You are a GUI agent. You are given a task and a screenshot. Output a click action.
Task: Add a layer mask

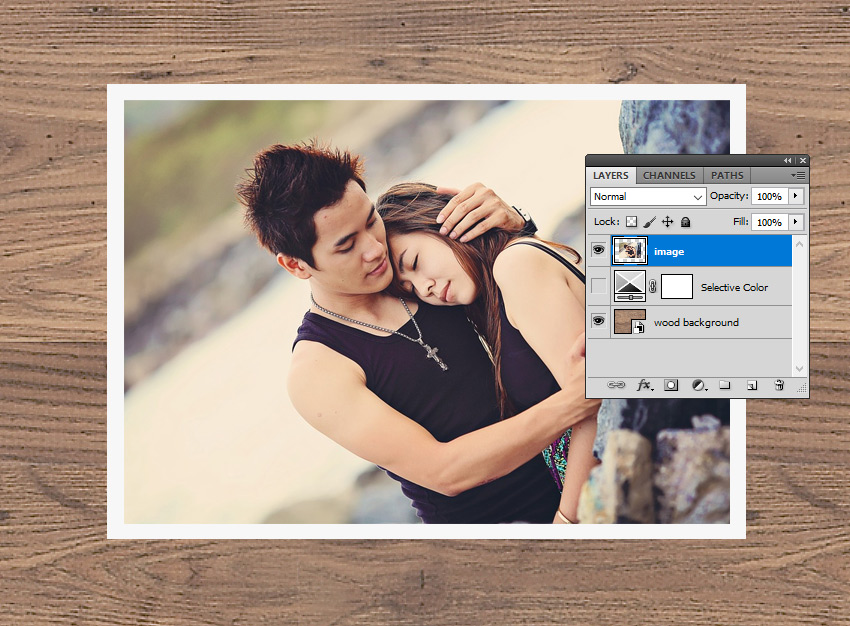pos(672,385)
